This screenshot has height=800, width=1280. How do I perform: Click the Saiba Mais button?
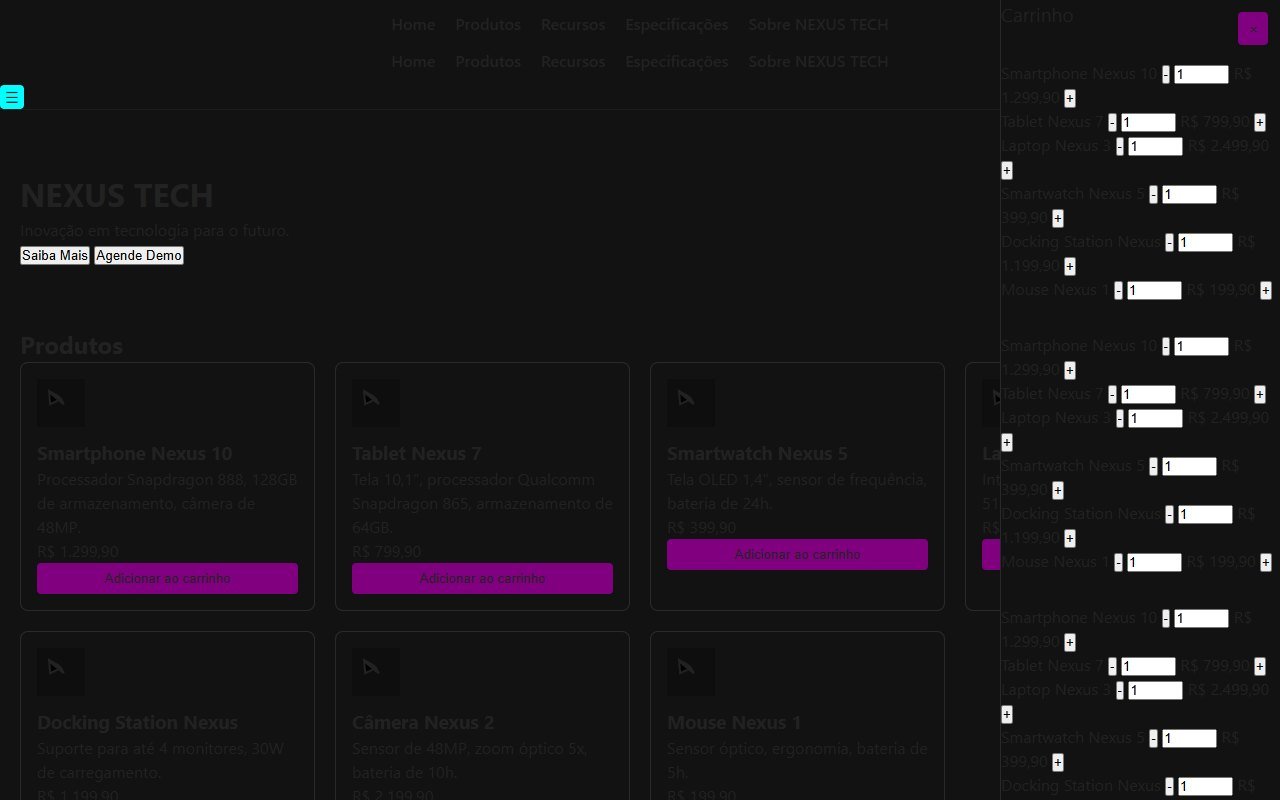[x=55, y=255]
